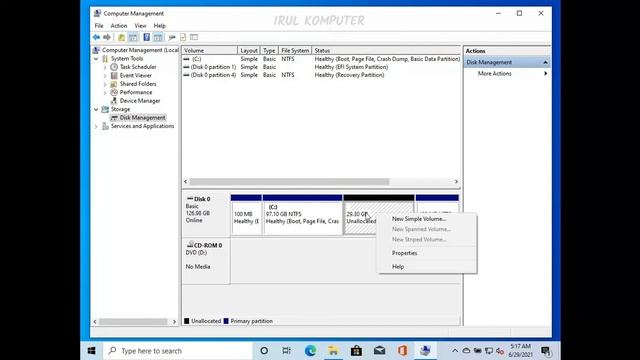Sort by the Status column header
Viewport: 640px width, 360px height.
pyautogui.click(x=386, y=51)
